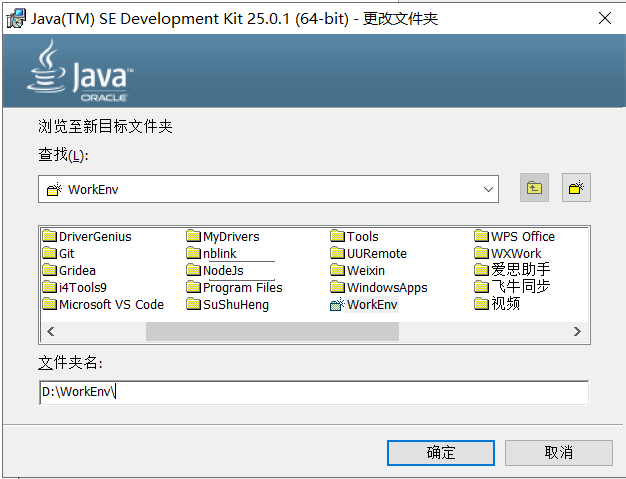Select the NodeJs folder
Viewport: 626px width, 479px height.
(222, 271)
